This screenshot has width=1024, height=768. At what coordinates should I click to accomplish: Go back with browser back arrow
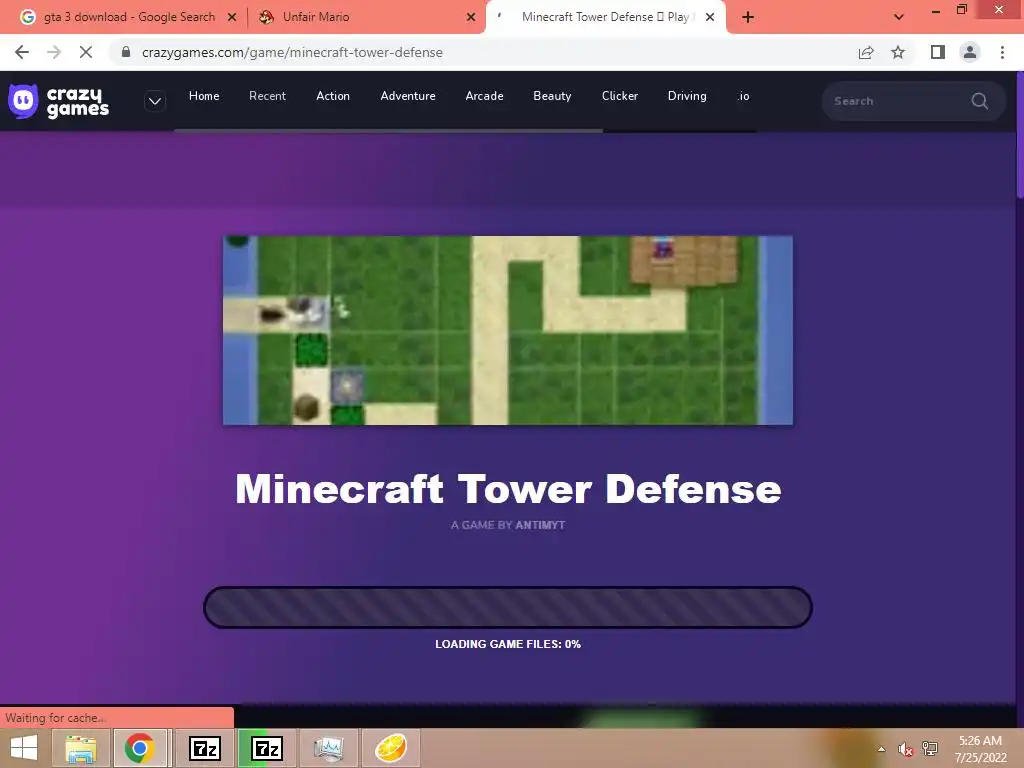pyautogui.click(x=22, y=52)
